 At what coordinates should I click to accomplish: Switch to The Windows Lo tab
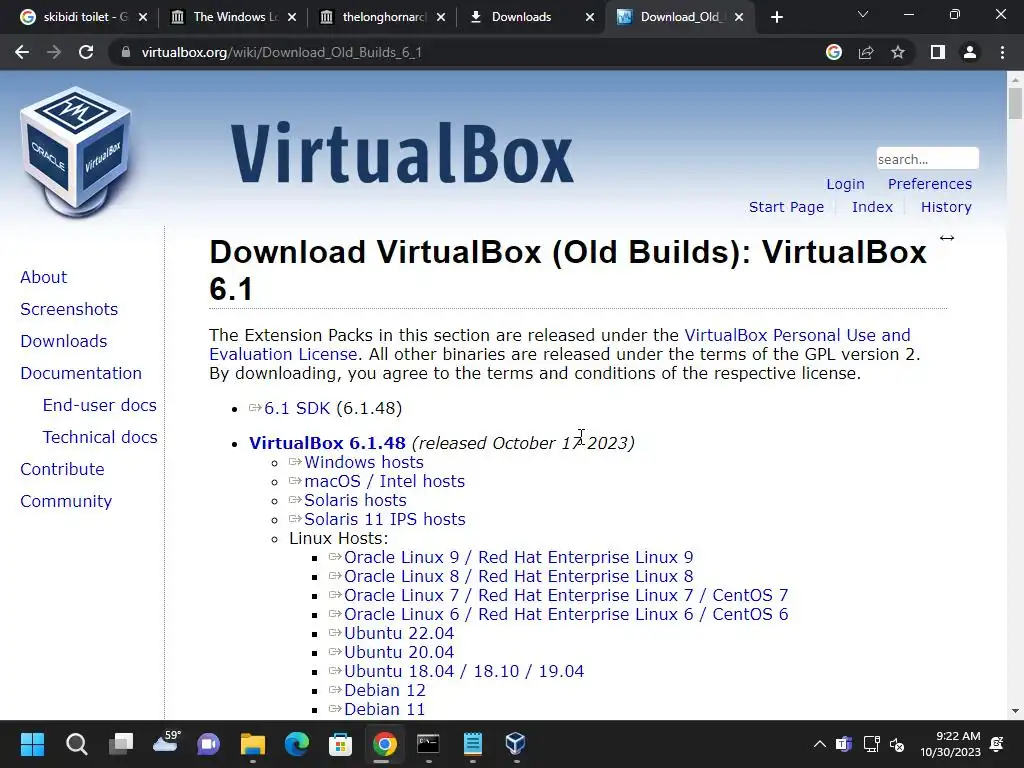(234, 17)
